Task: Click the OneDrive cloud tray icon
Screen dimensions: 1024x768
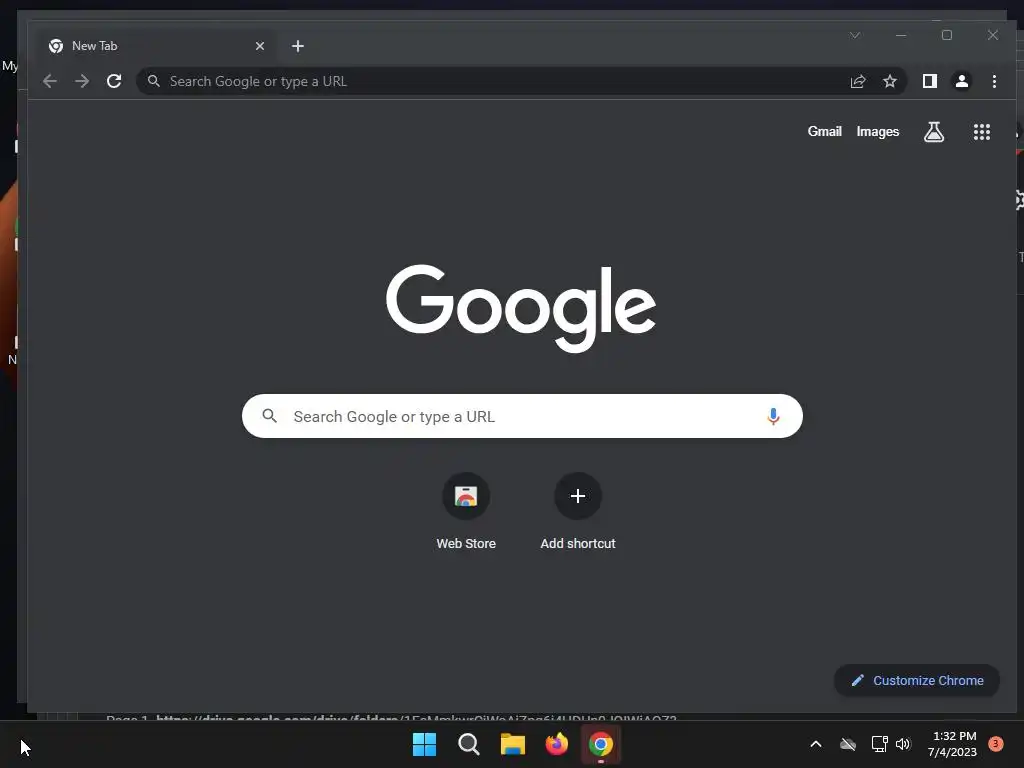Action: [x=848, y=744]
